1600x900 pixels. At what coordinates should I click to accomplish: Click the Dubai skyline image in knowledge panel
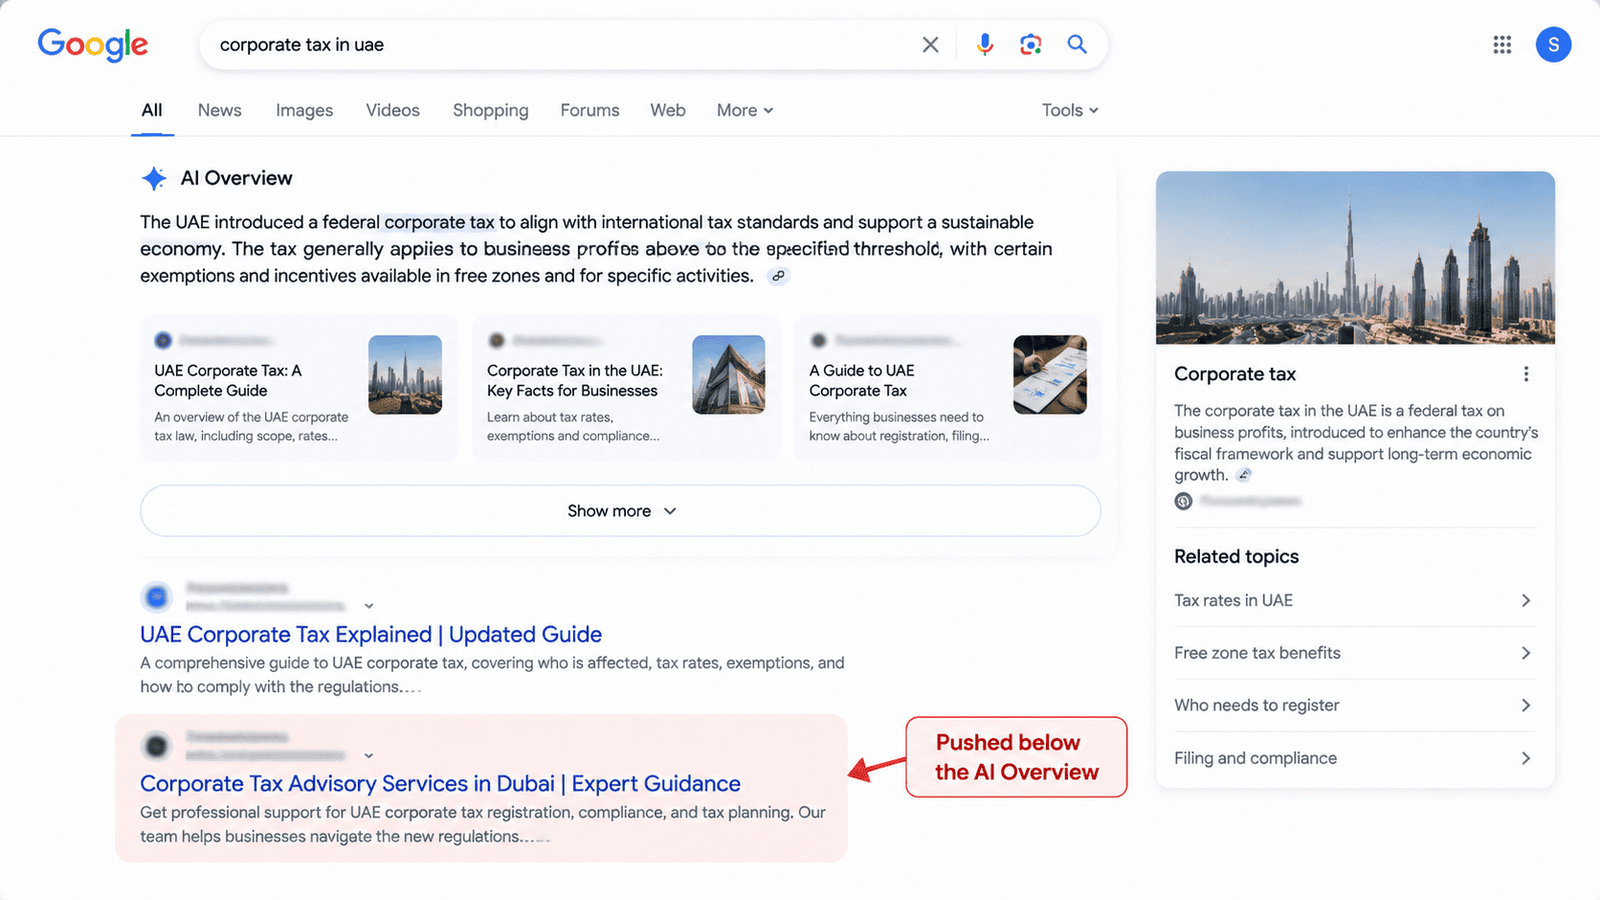coord(1355,258)
